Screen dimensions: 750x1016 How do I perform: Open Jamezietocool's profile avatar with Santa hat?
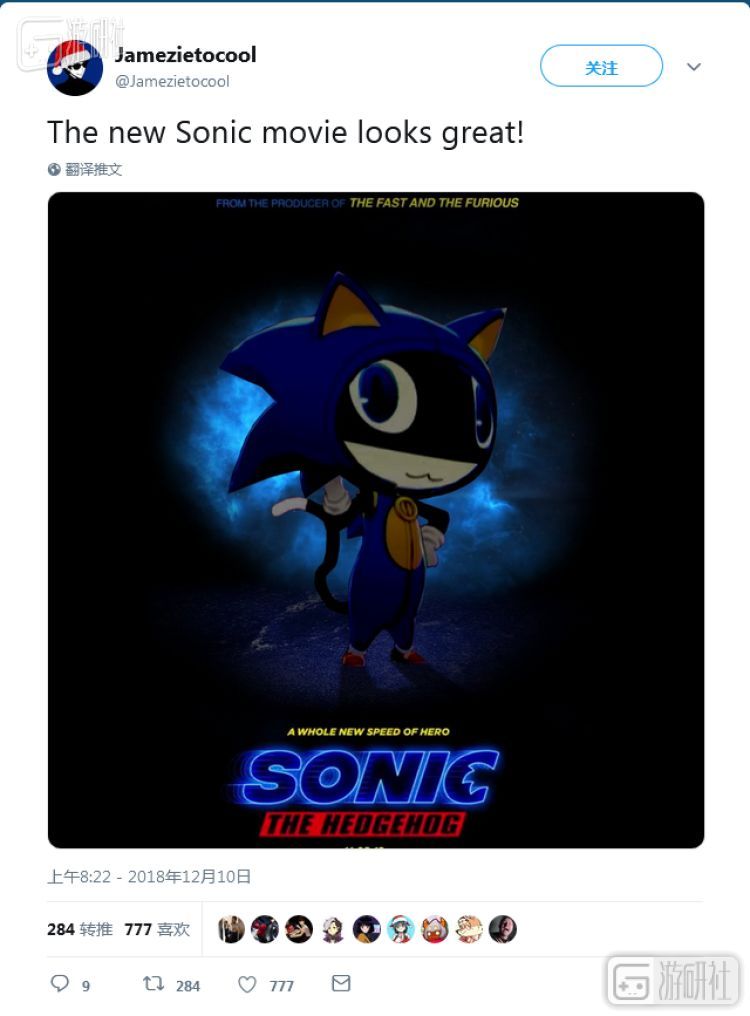point(75,68)
